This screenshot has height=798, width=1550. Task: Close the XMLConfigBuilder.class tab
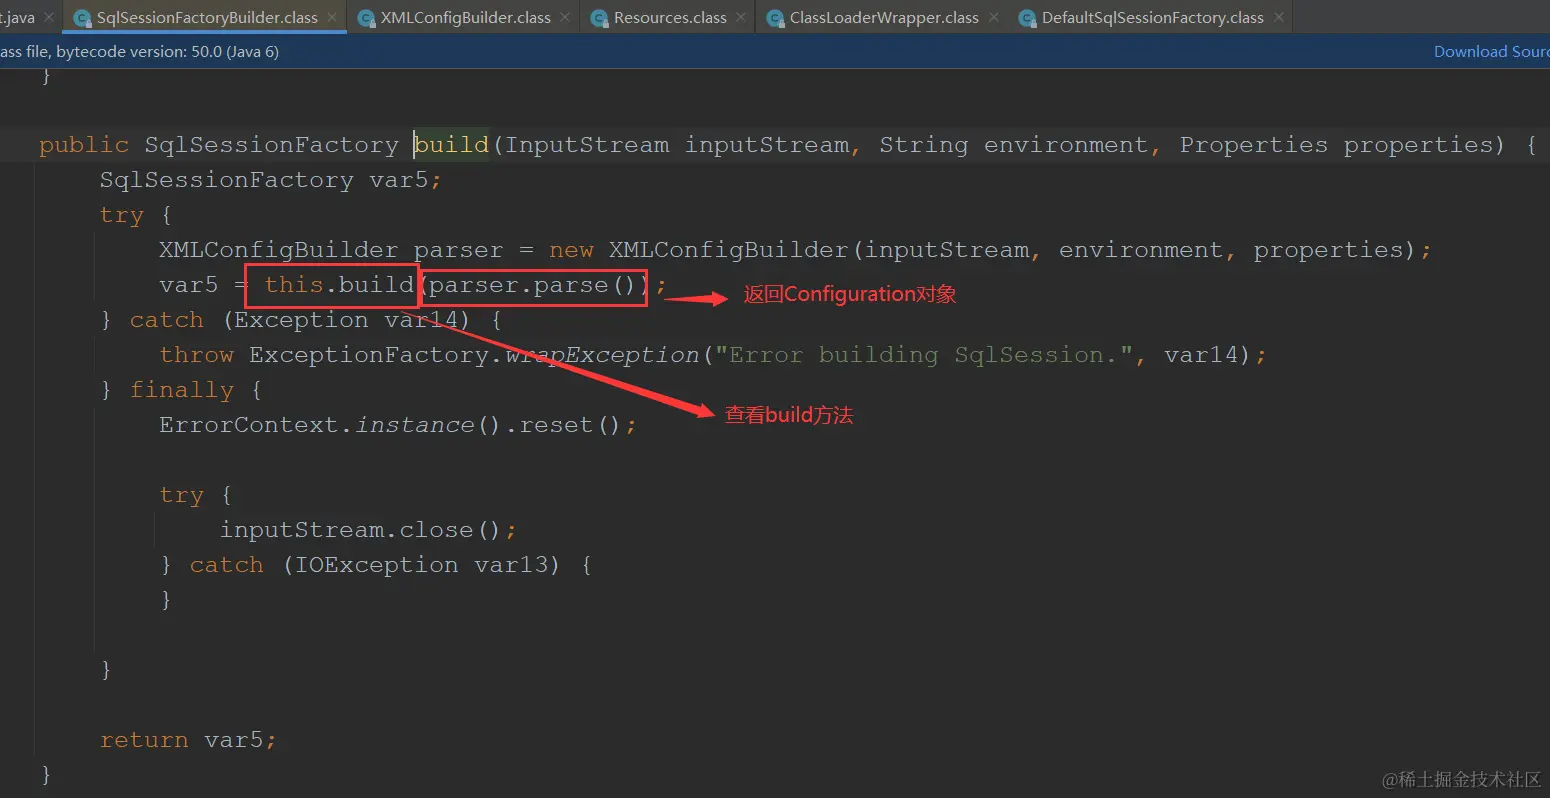pos(565,17)
